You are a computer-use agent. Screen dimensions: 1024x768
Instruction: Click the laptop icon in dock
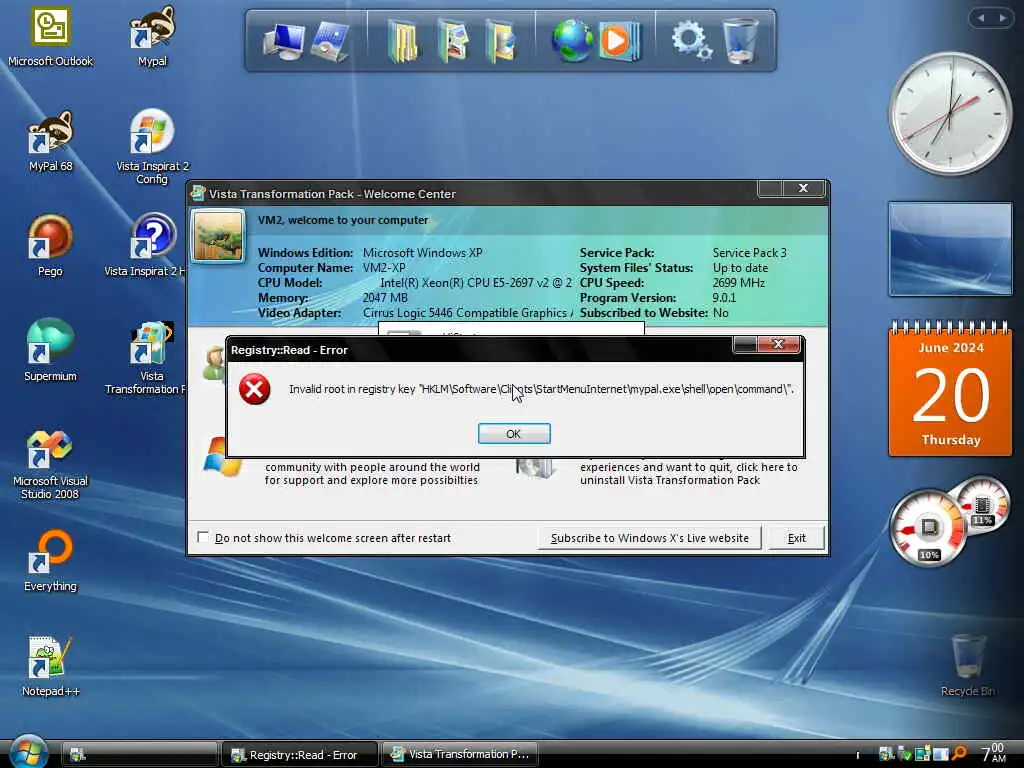point(330,40)
